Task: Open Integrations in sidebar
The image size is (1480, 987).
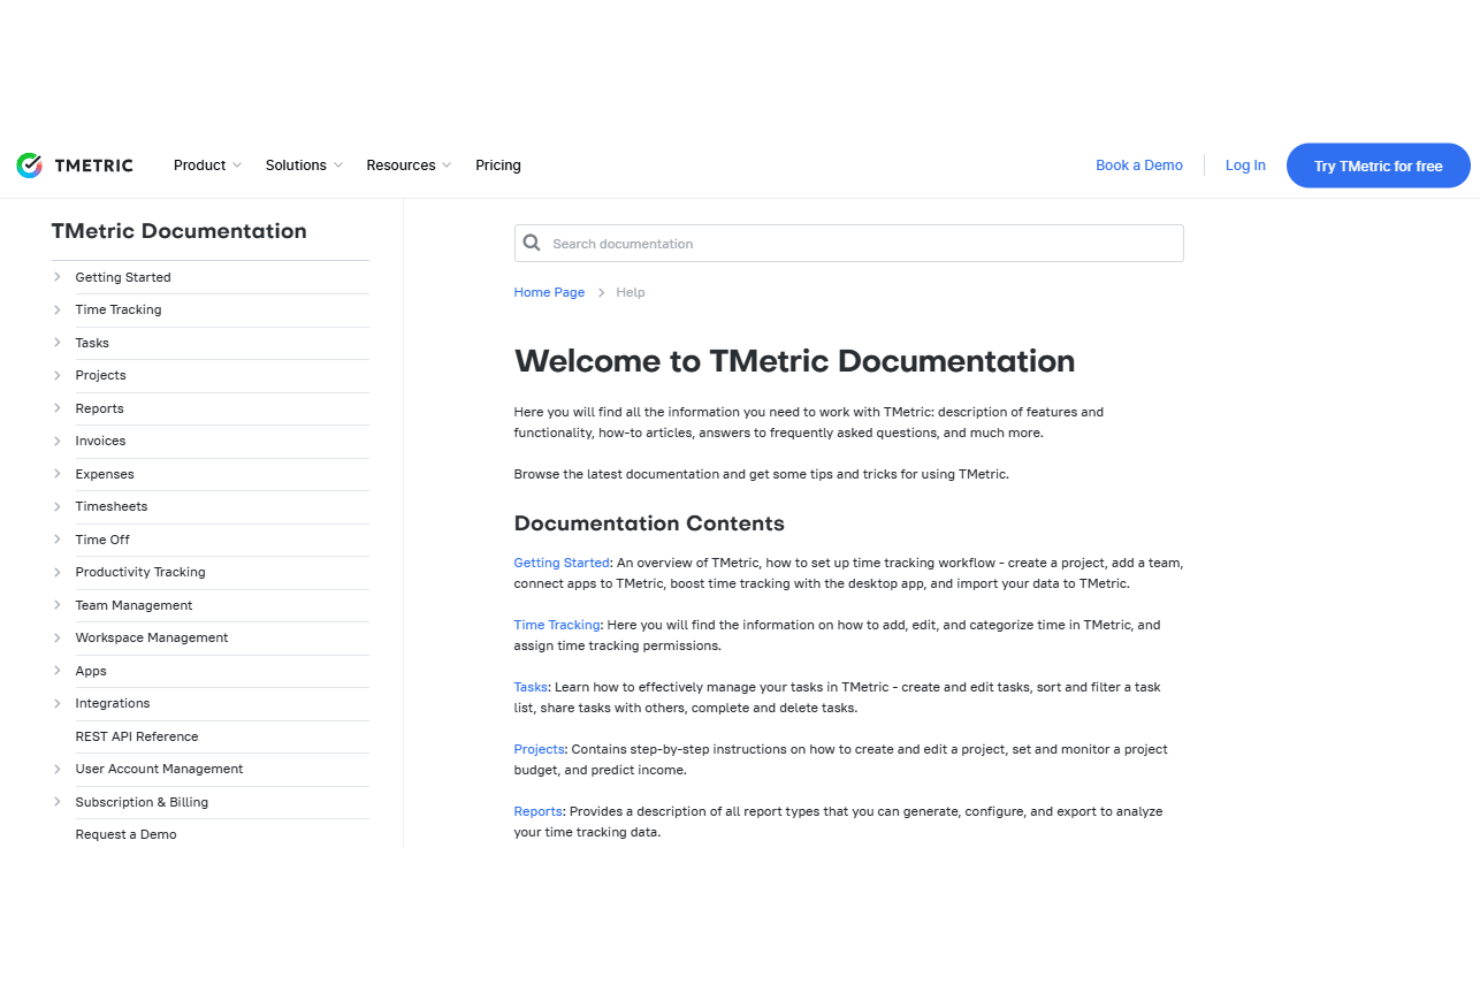Action: pos(113,703)
